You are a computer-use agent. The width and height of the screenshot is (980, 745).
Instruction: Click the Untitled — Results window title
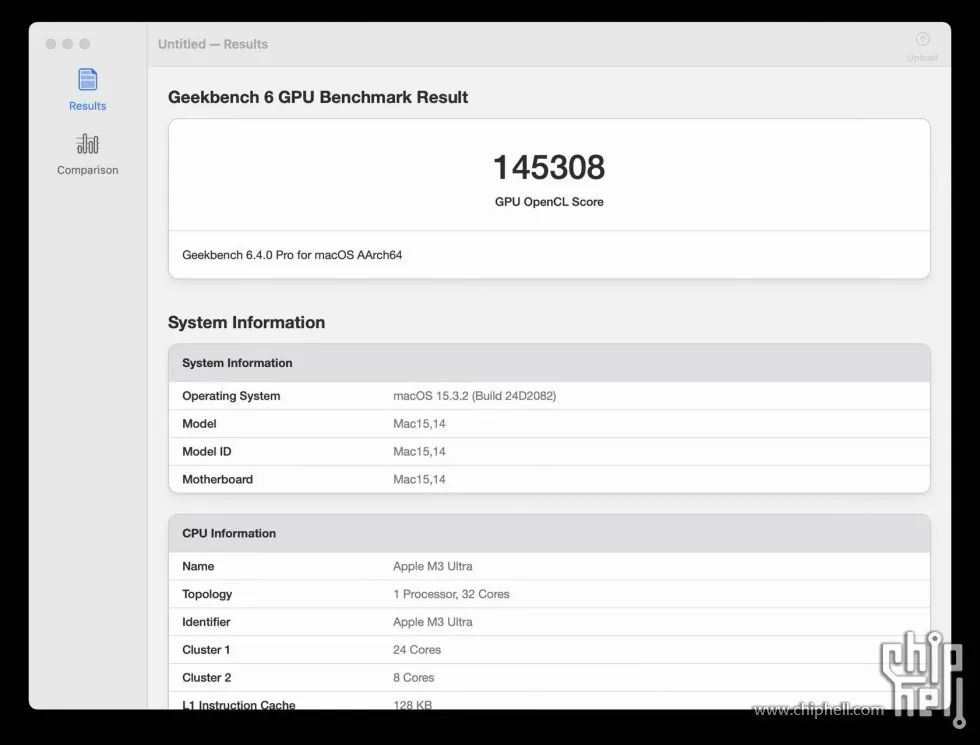click(212, 44)
